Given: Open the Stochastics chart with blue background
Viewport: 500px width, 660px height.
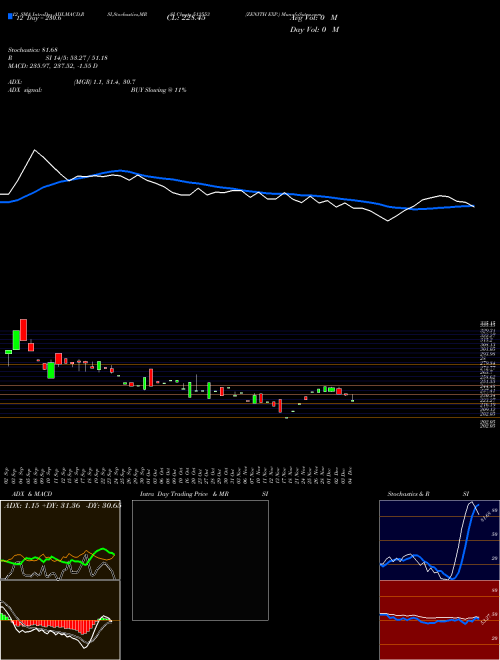Looking at the screenshot, I should tap(439, 540).
